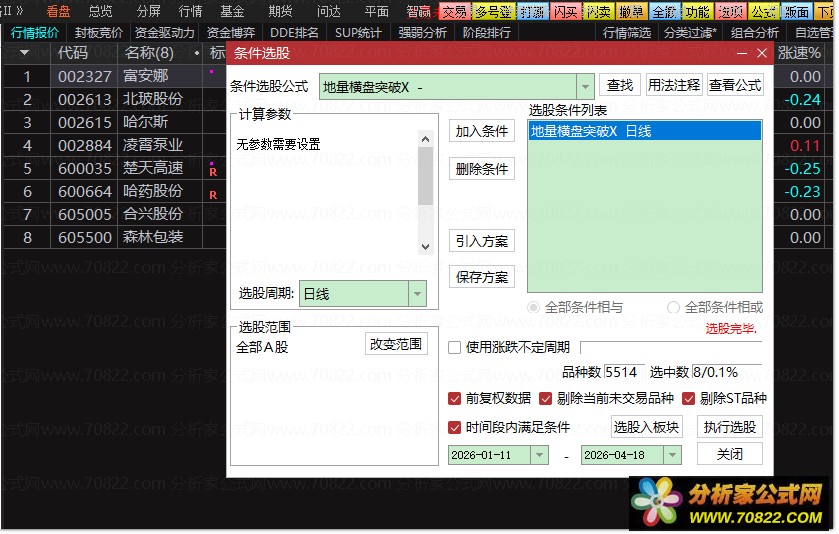Open the 选股周期 日线 dropdown
The height and width of the screenshot is (534, 839).
pos(417,294)
